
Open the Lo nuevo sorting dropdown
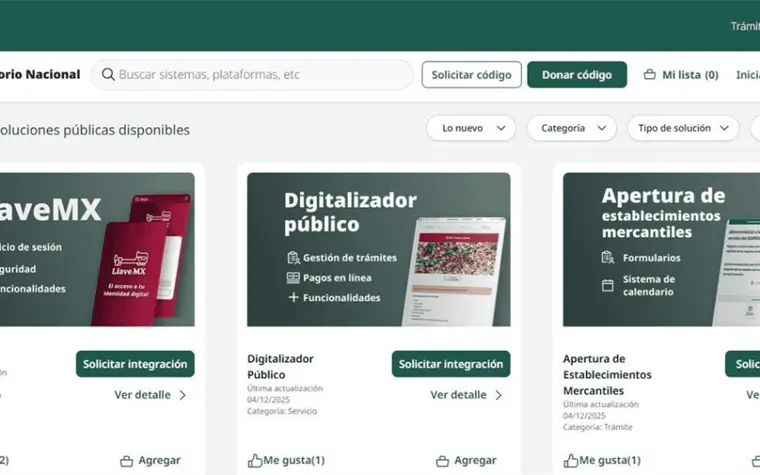pos(471,128)
